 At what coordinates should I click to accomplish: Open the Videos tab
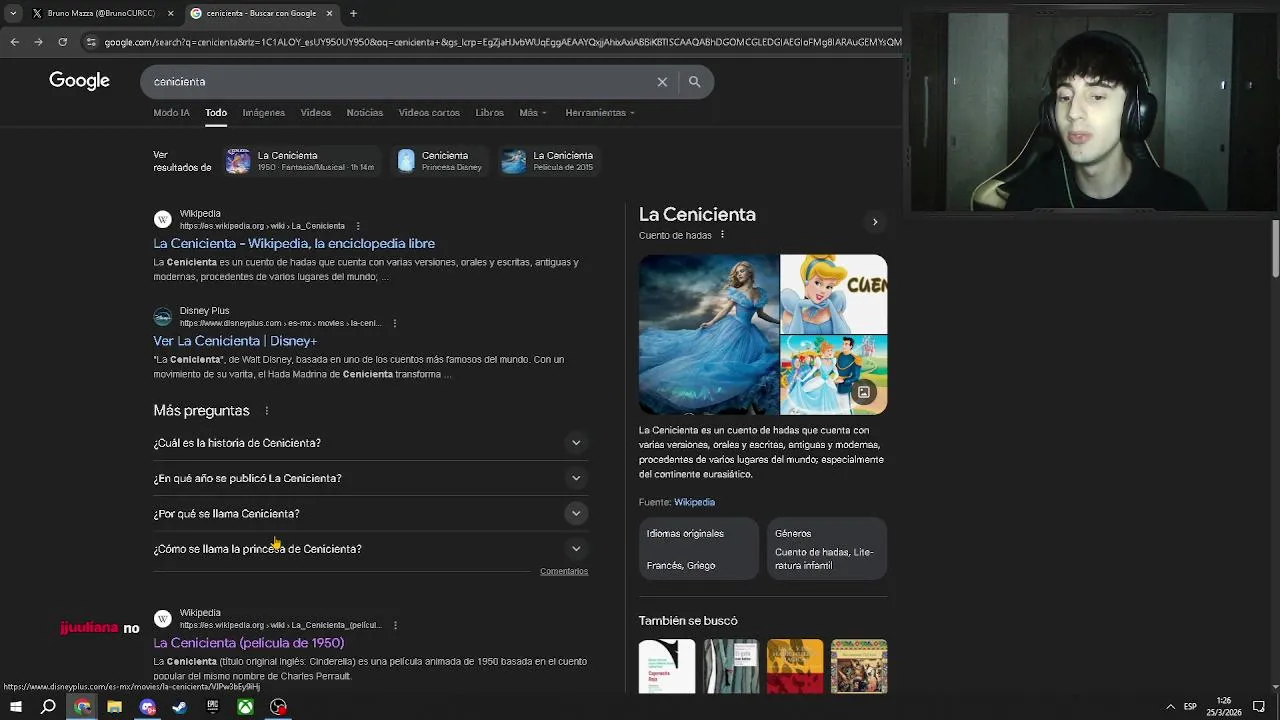316,113
